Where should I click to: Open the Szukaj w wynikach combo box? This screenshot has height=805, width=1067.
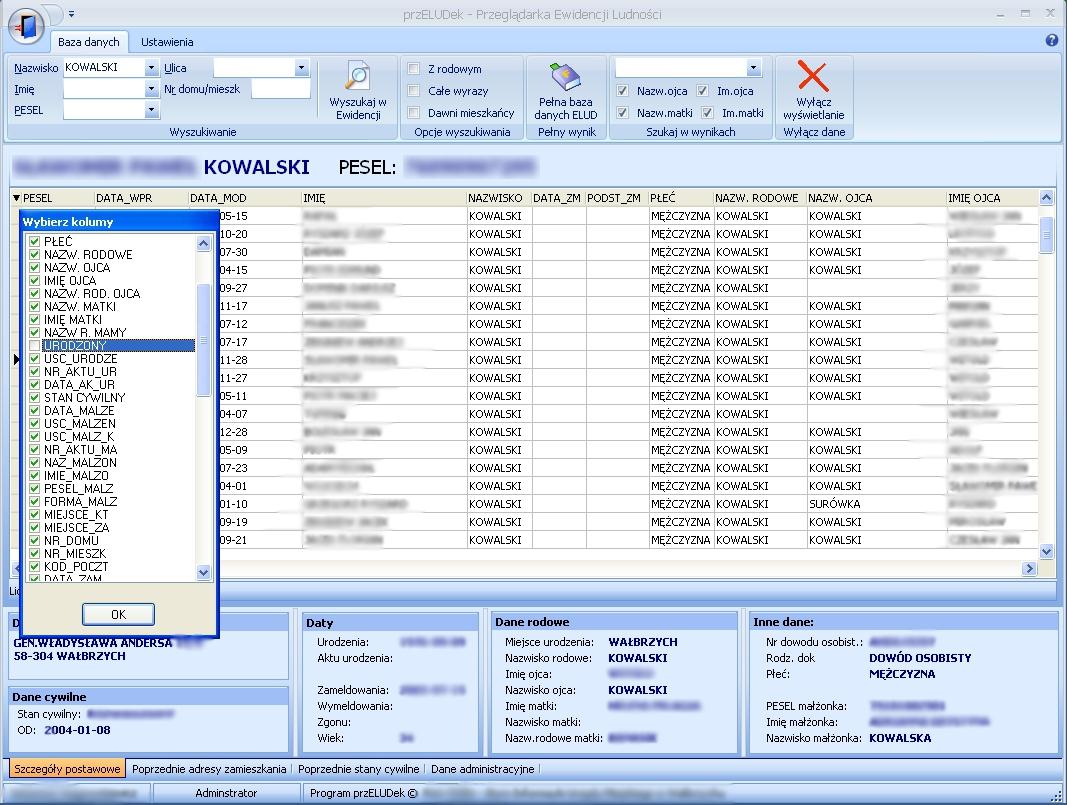click(753, 67)
